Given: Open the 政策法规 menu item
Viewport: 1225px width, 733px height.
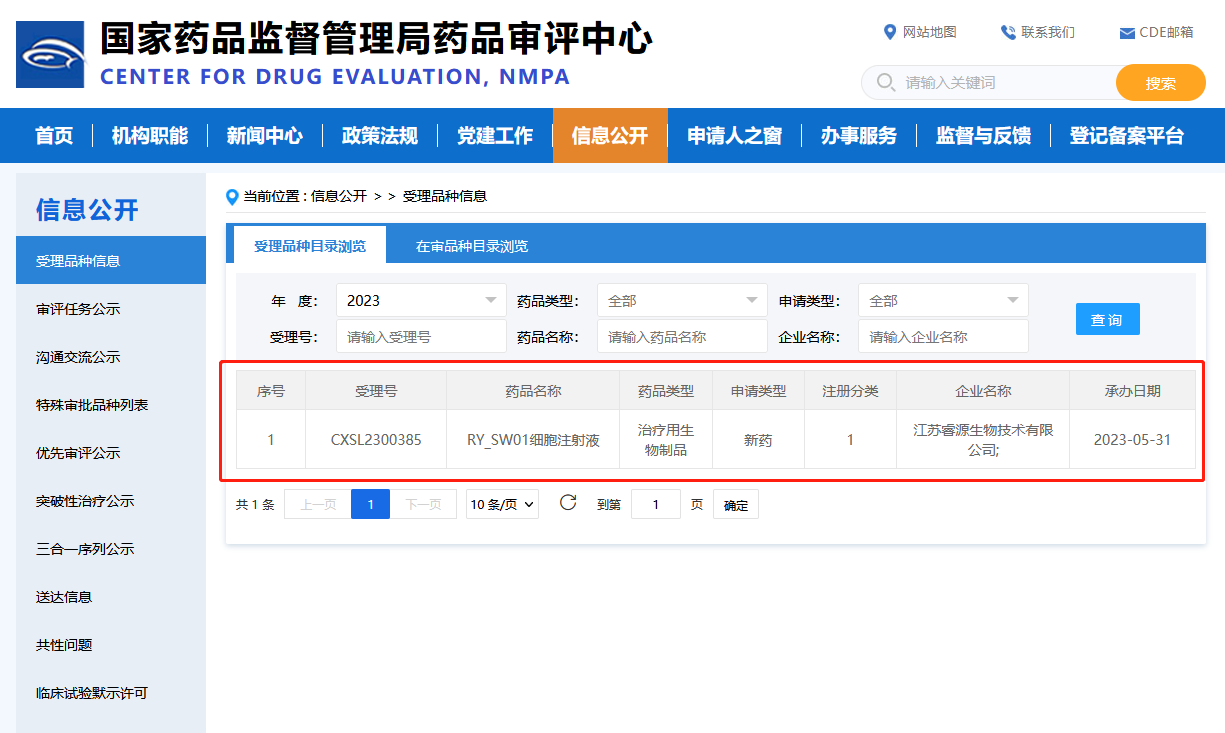Looking at the screenshot, I should tap(379, 135).
